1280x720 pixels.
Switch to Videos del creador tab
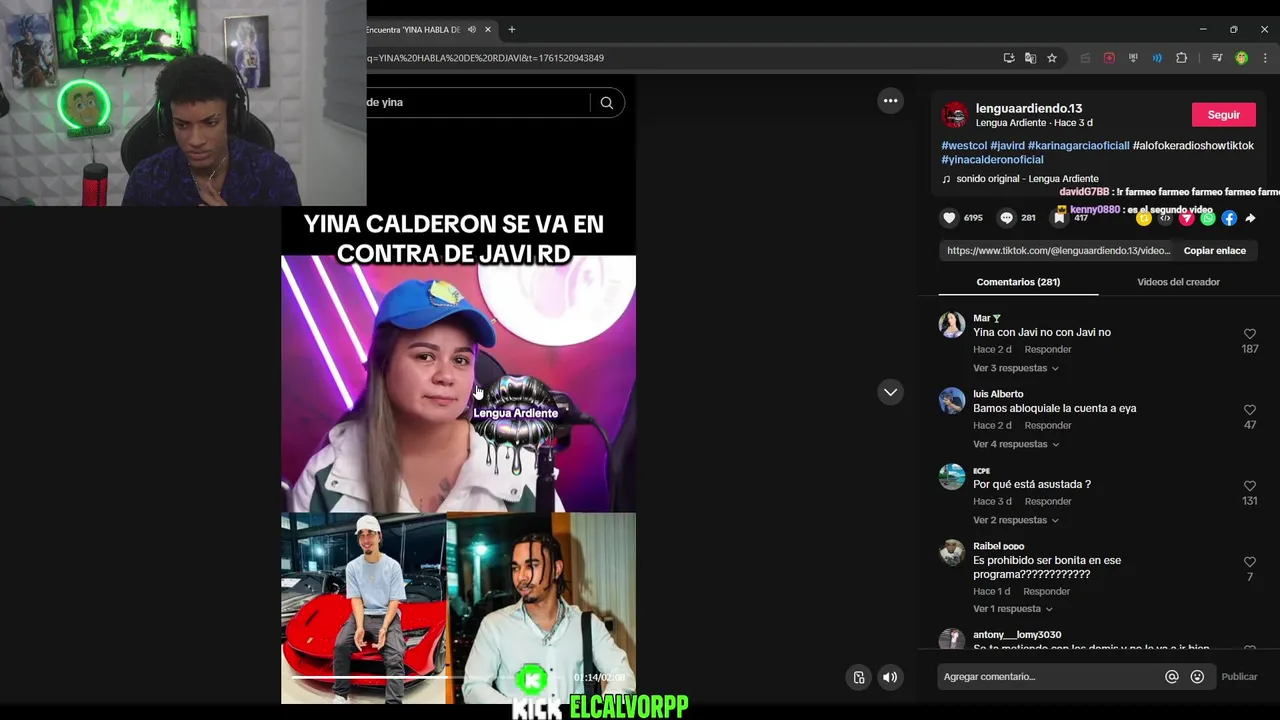(x=1178, y=282)
